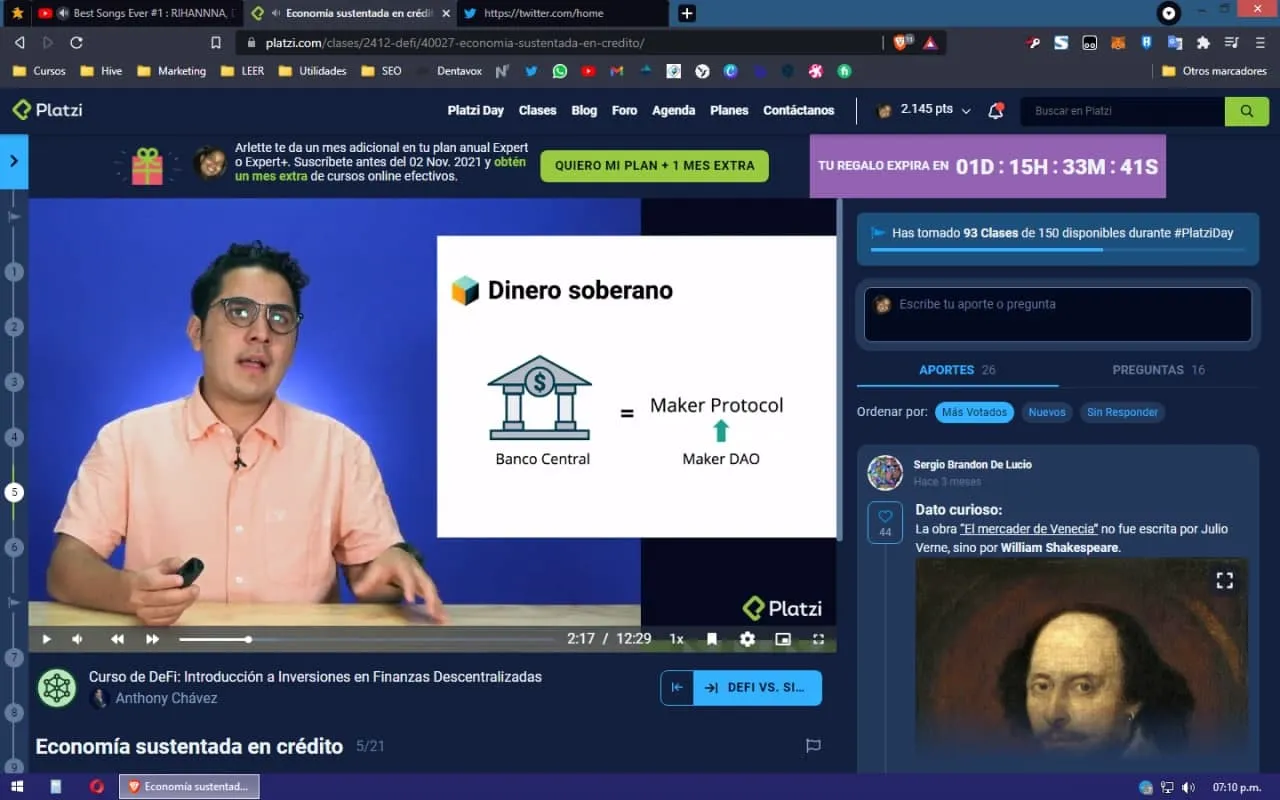This screenshot has height=800, width=1280.
Task: Rewind the video with the back arrows
Action: click(x=117, y=639)
